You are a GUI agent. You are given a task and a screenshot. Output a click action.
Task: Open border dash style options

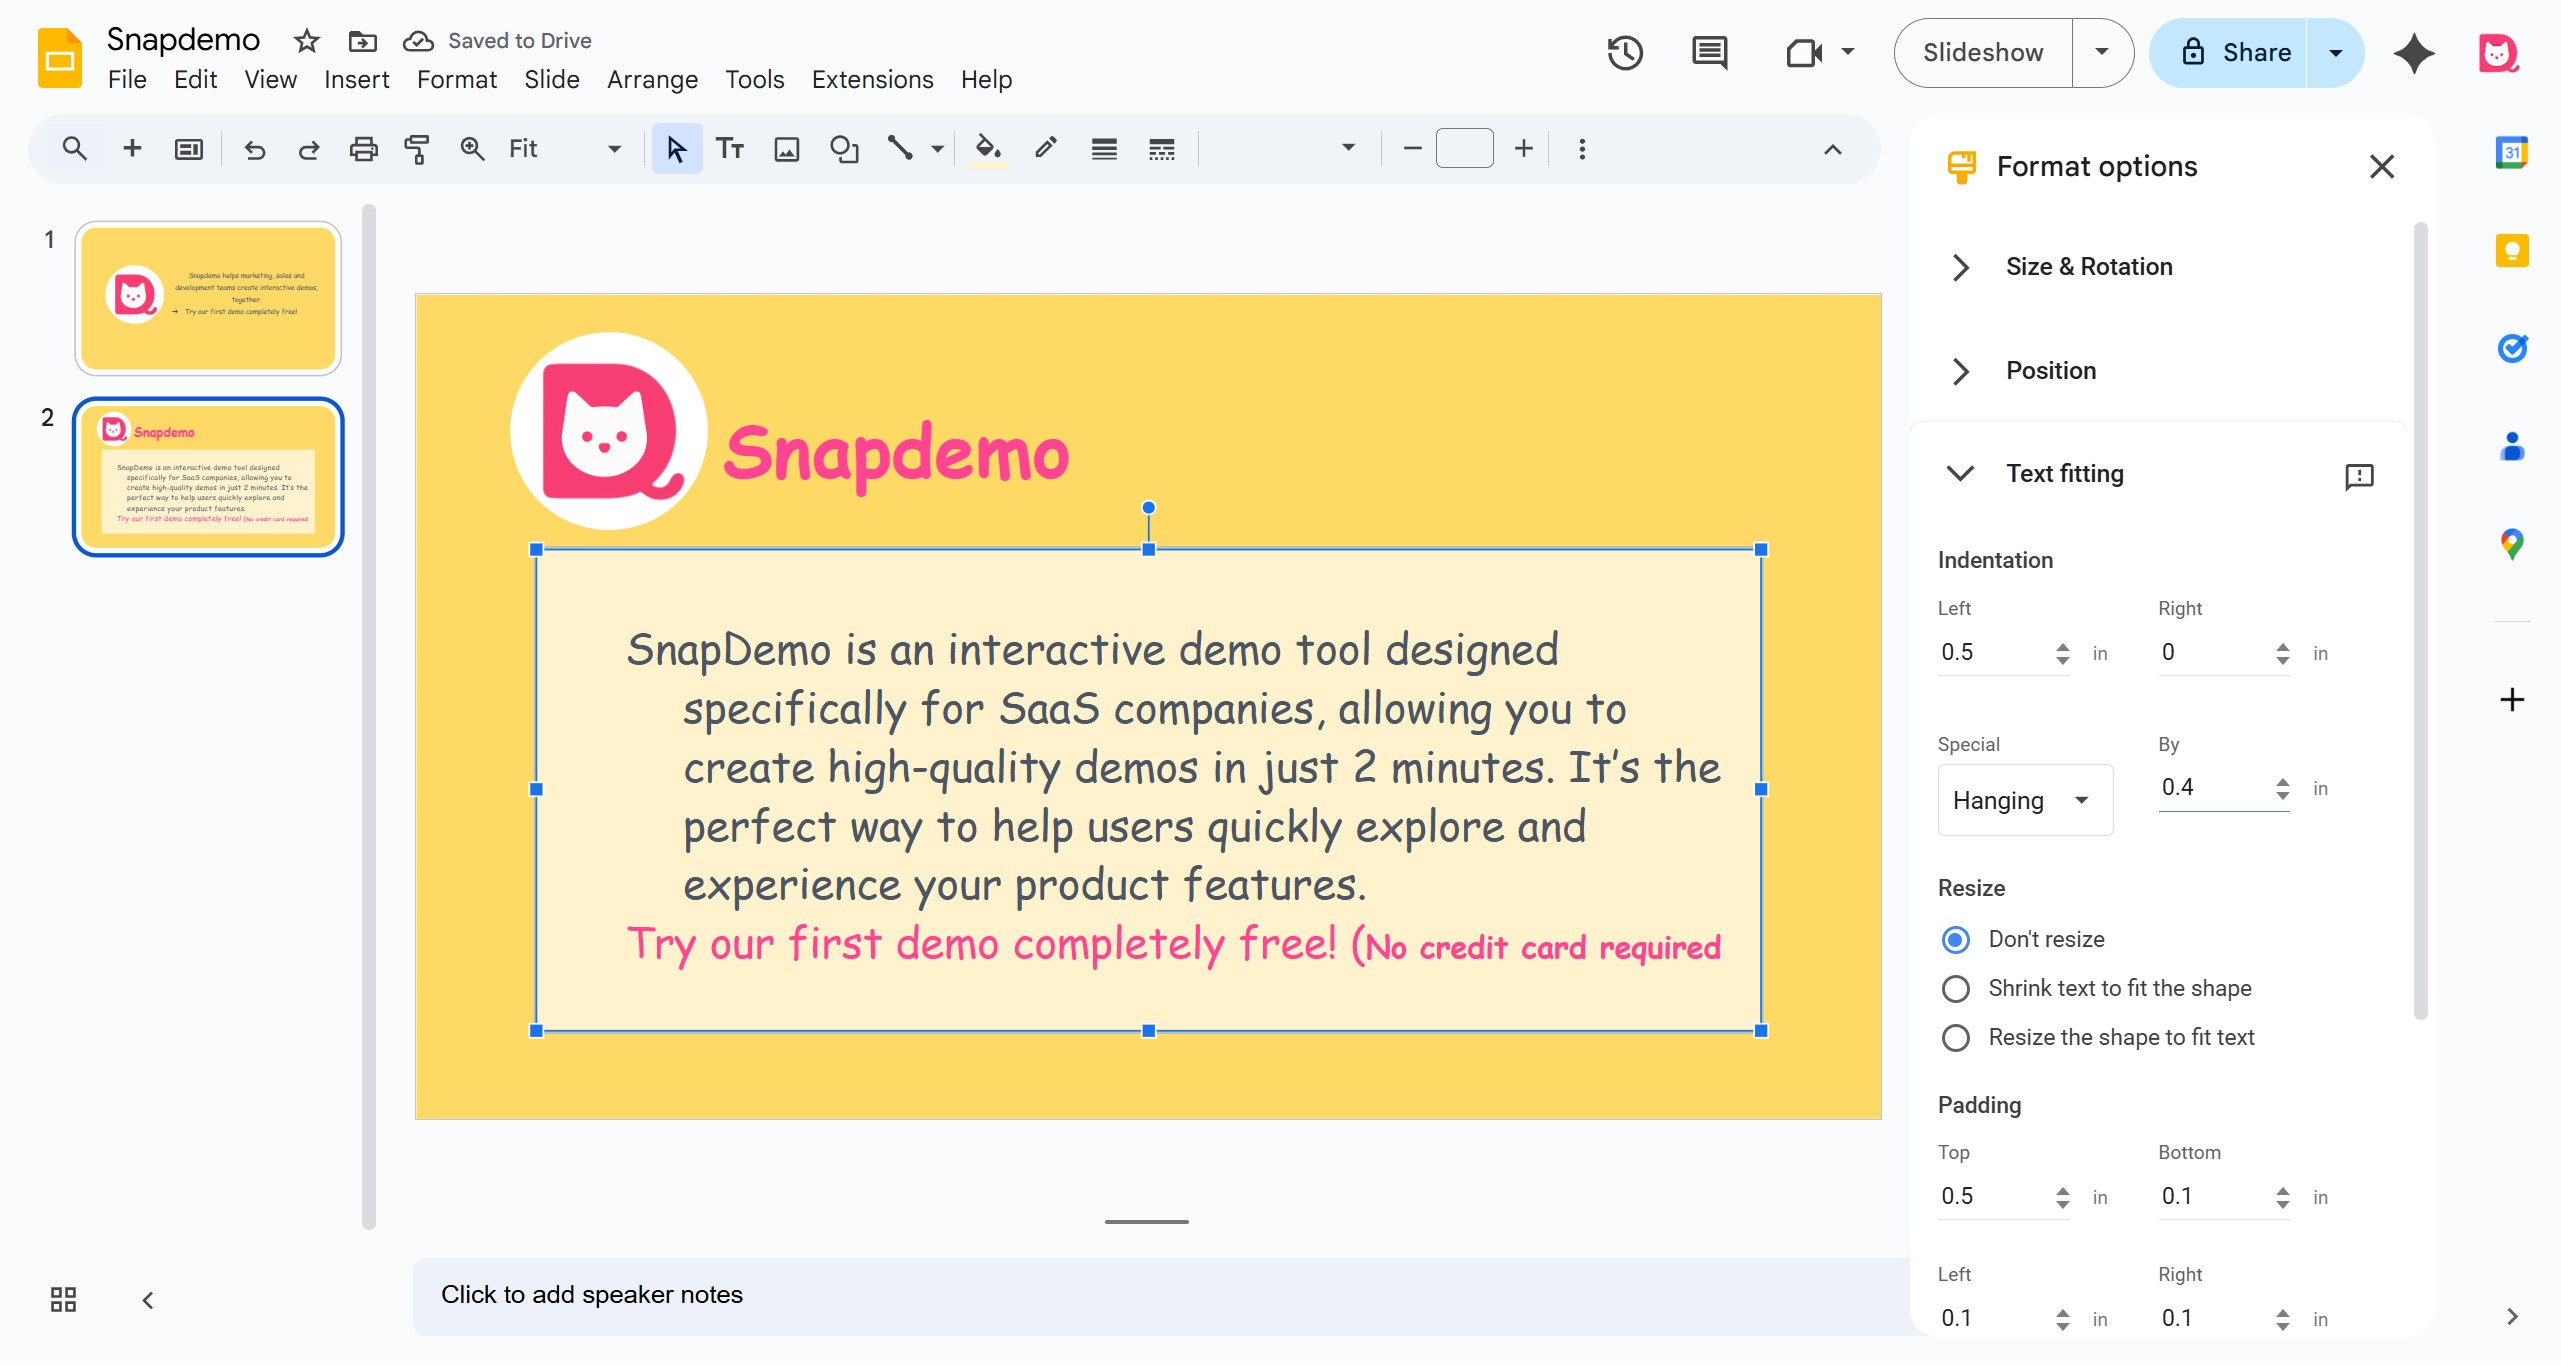coord(1161,149)
